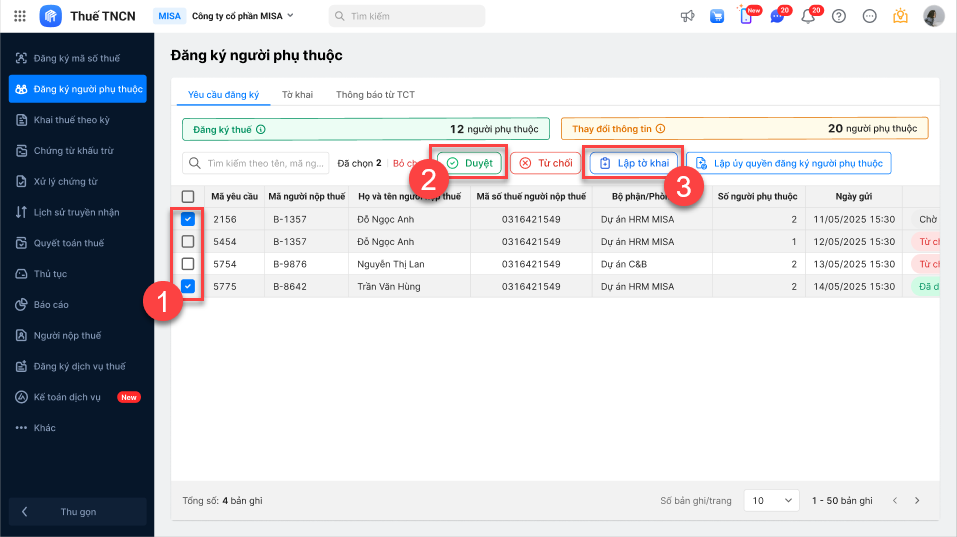This screenshot has width=957, height=537.
Task: Select the checkbox for request 5454
Action: pyautogui.click(x=188, y=242)
